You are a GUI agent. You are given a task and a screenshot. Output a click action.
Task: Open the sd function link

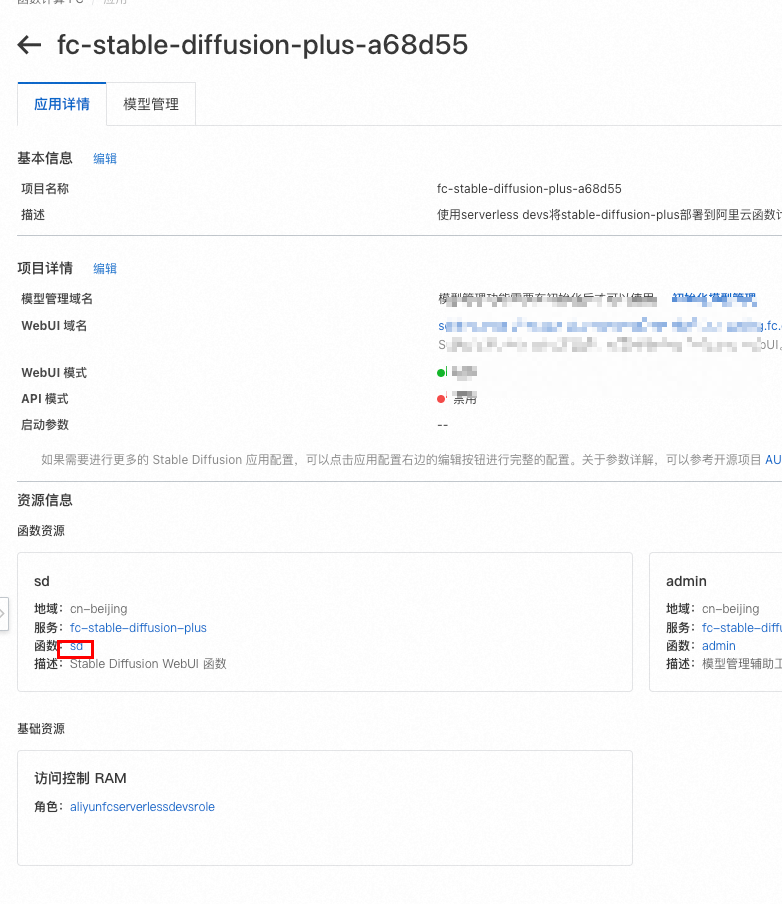pyautogui.click(x=76, y=646)
